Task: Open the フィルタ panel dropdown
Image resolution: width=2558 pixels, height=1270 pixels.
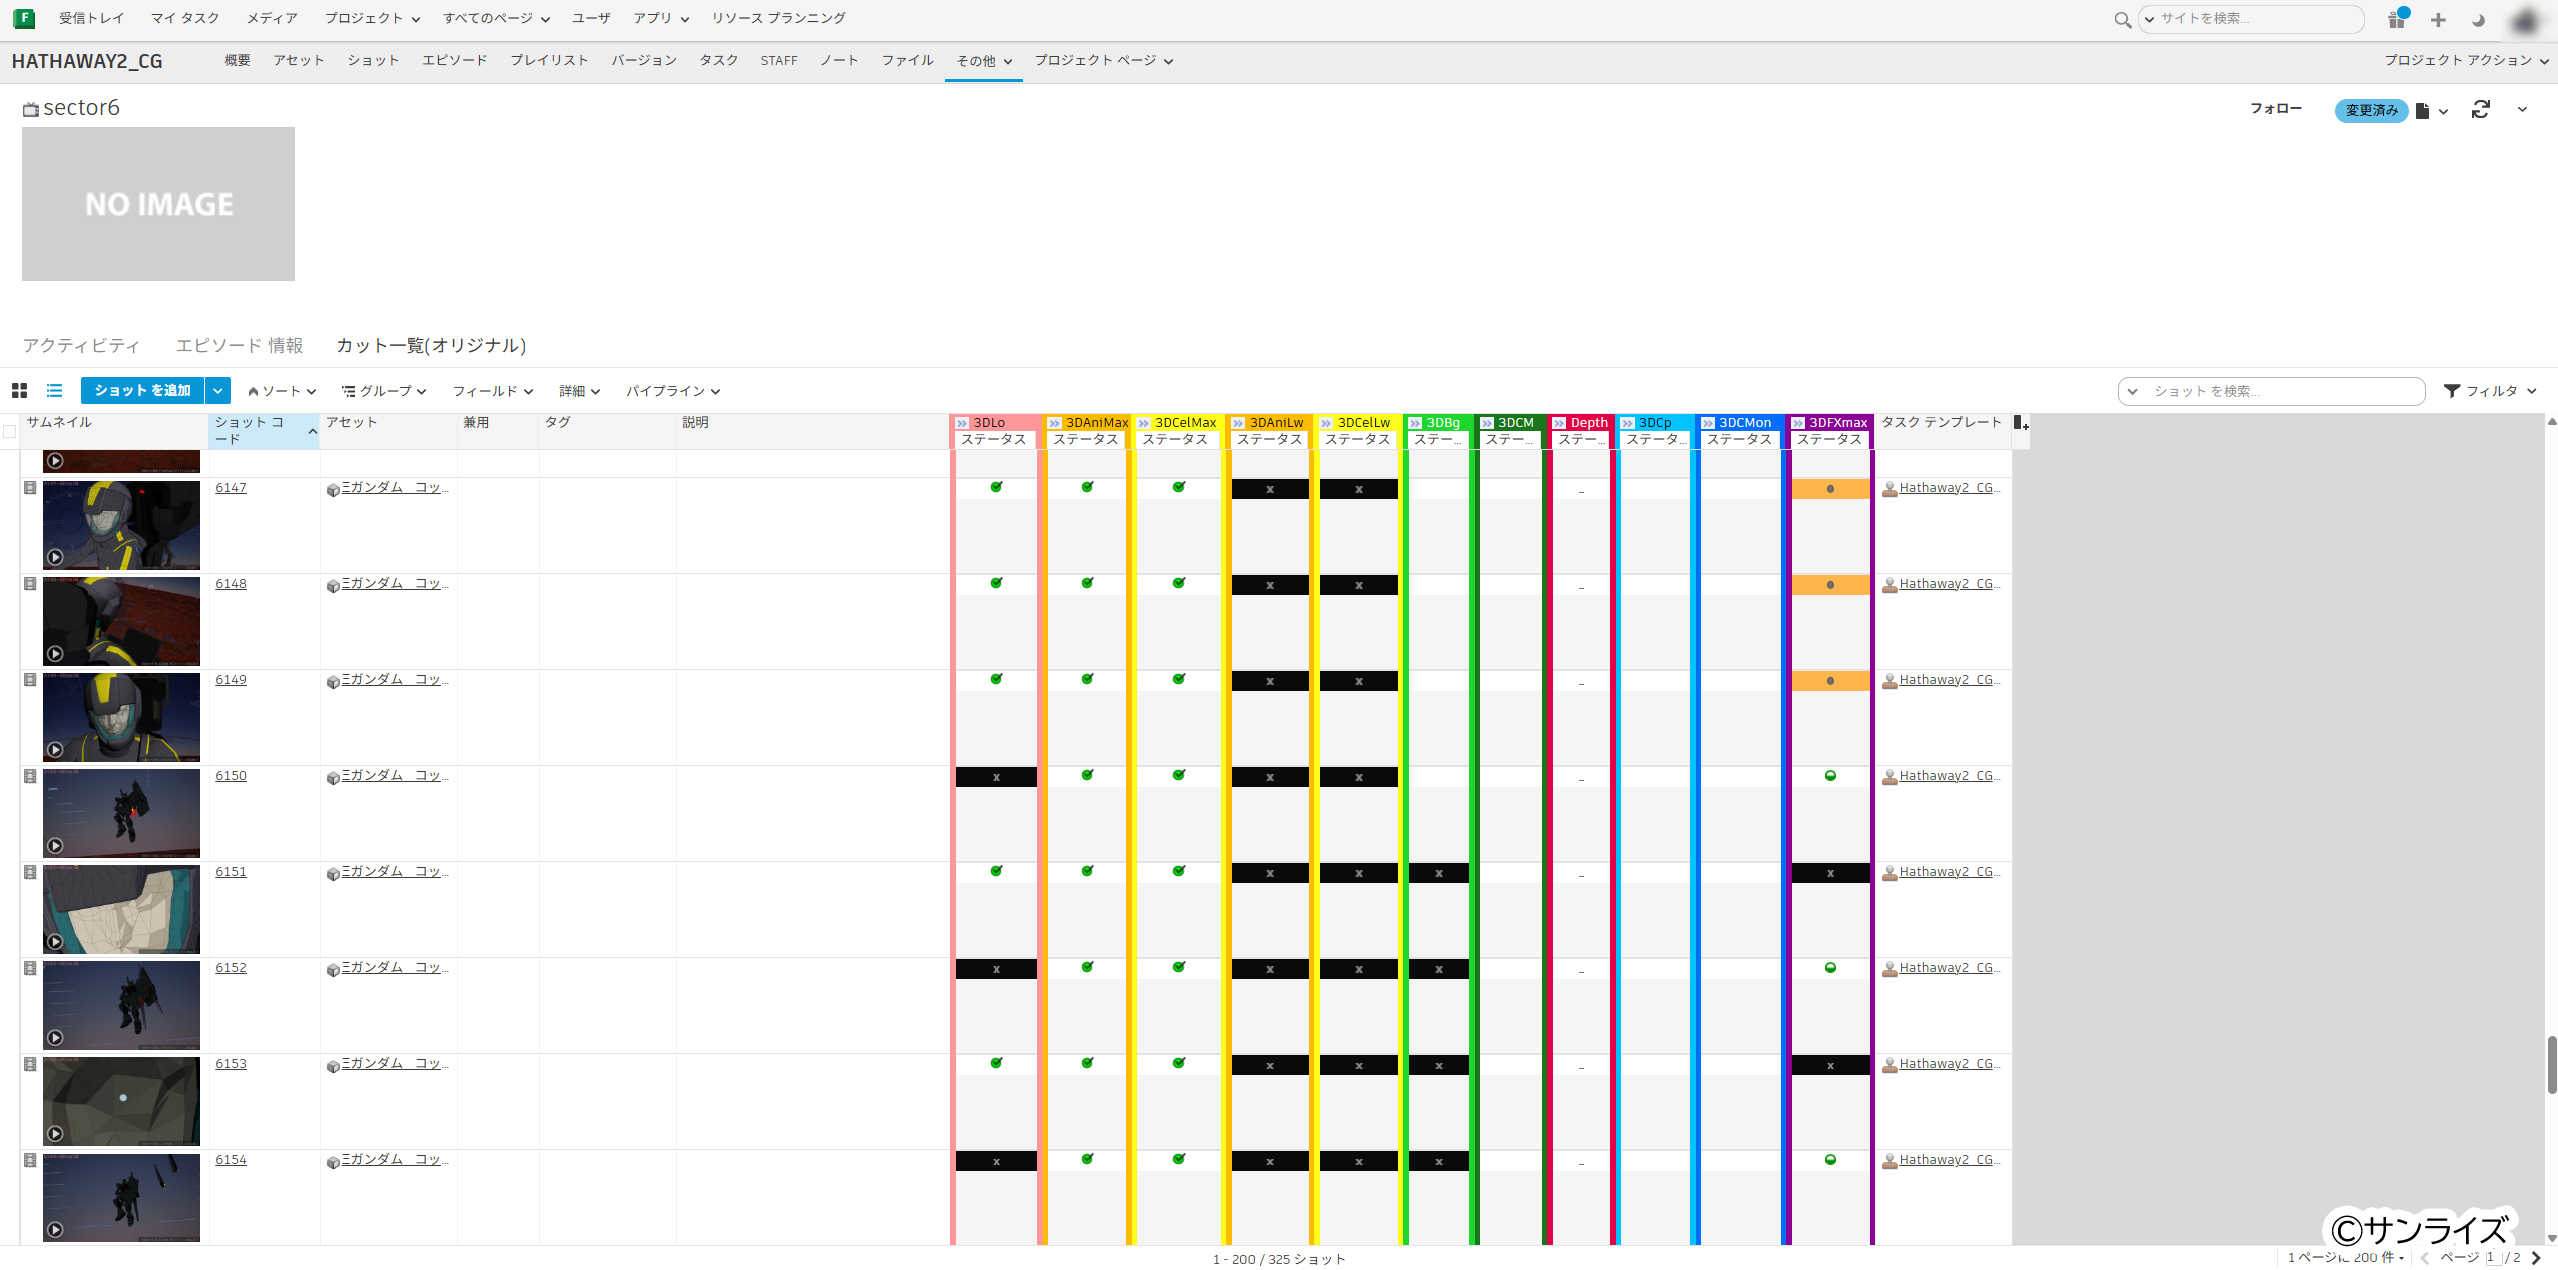Action: (x=2490, y=391)
